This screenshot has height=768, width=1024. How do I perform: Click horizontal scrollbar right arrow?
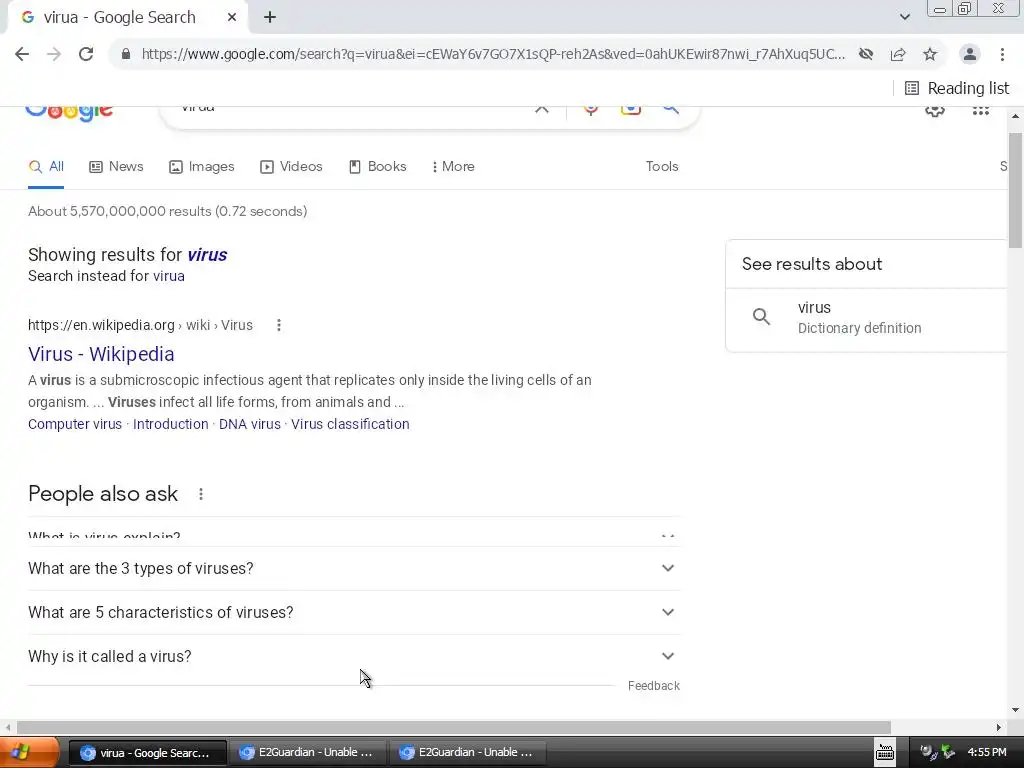pyautogui.click(x=999, y=728)
